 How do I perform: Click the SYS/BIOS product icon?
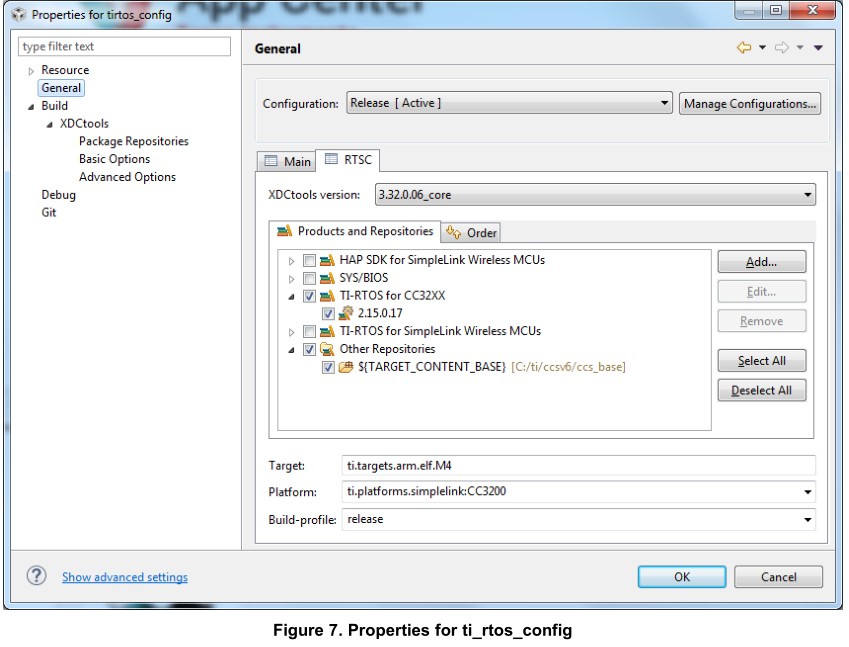tap(327, 278)
